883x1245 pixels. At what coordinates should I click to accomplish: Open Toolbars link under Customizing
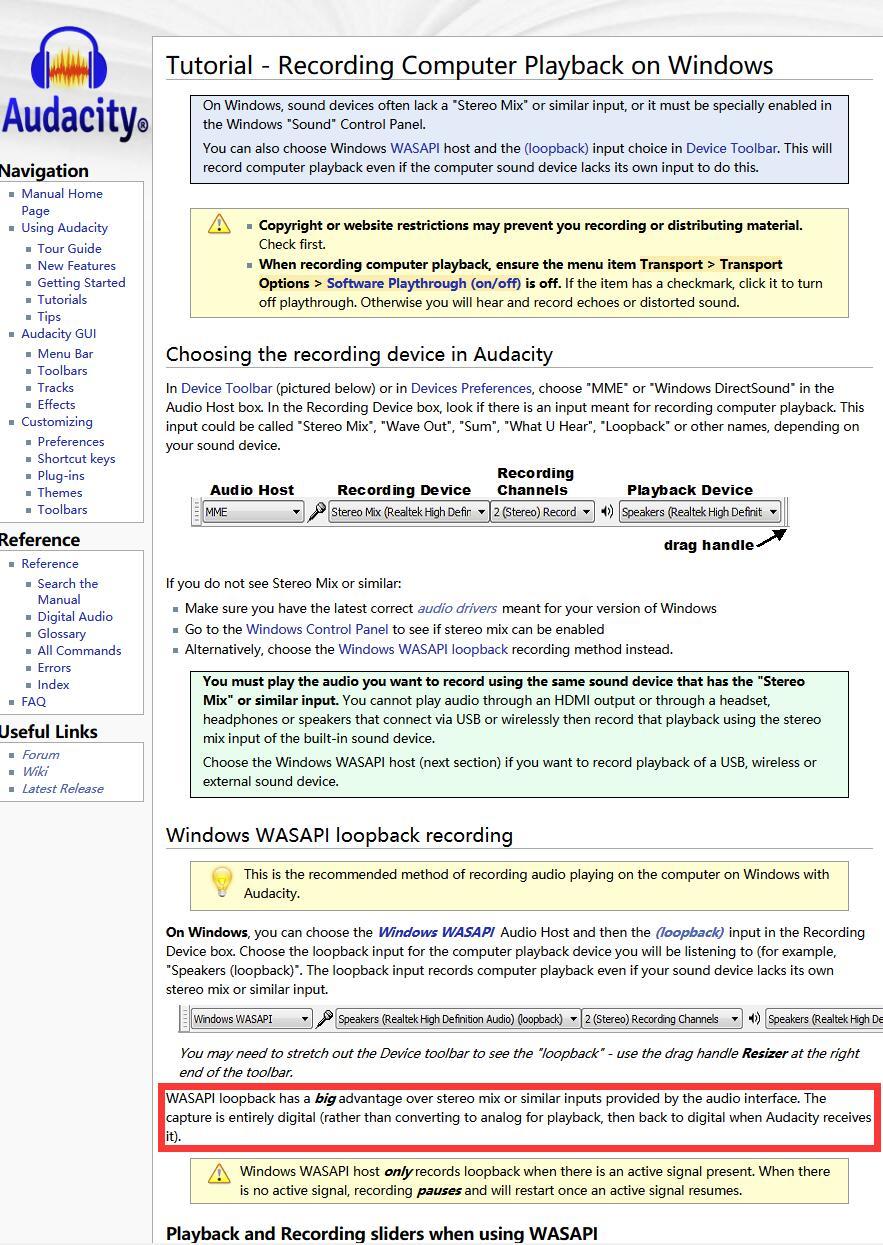pos(63,510)
